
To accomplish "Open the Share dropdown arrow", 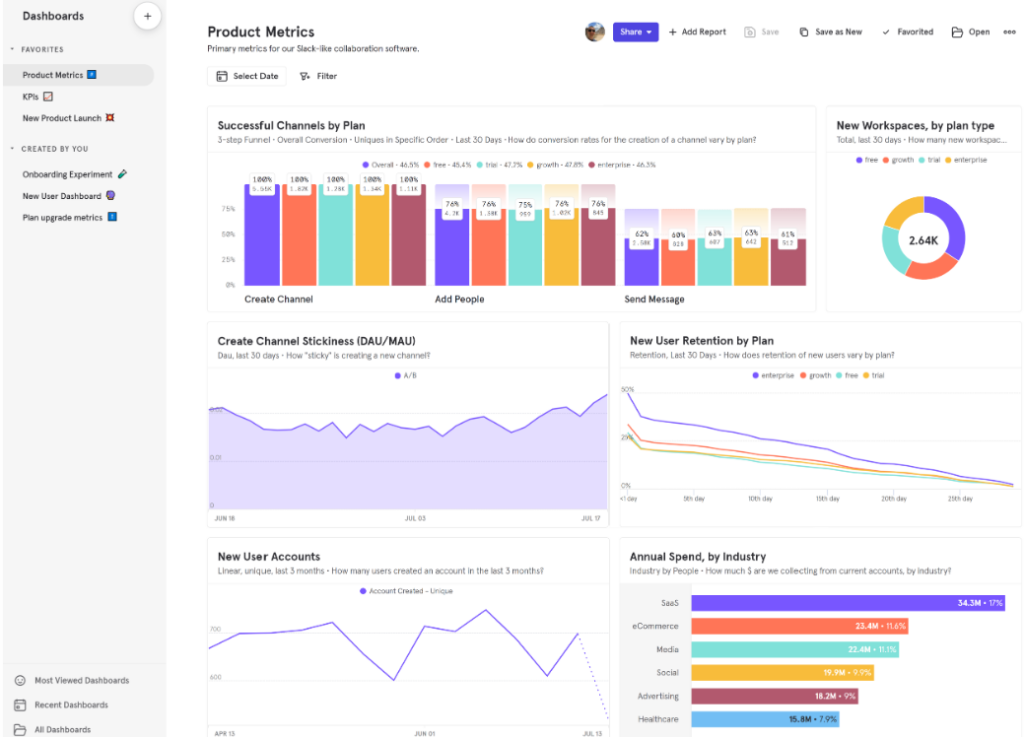I will [x=650, y=31].
